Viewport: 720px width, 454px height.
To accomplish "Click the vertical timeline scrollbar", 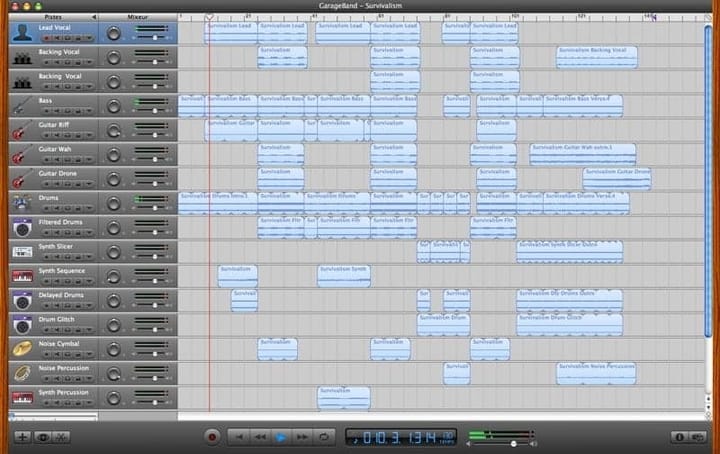I will 708,181.
